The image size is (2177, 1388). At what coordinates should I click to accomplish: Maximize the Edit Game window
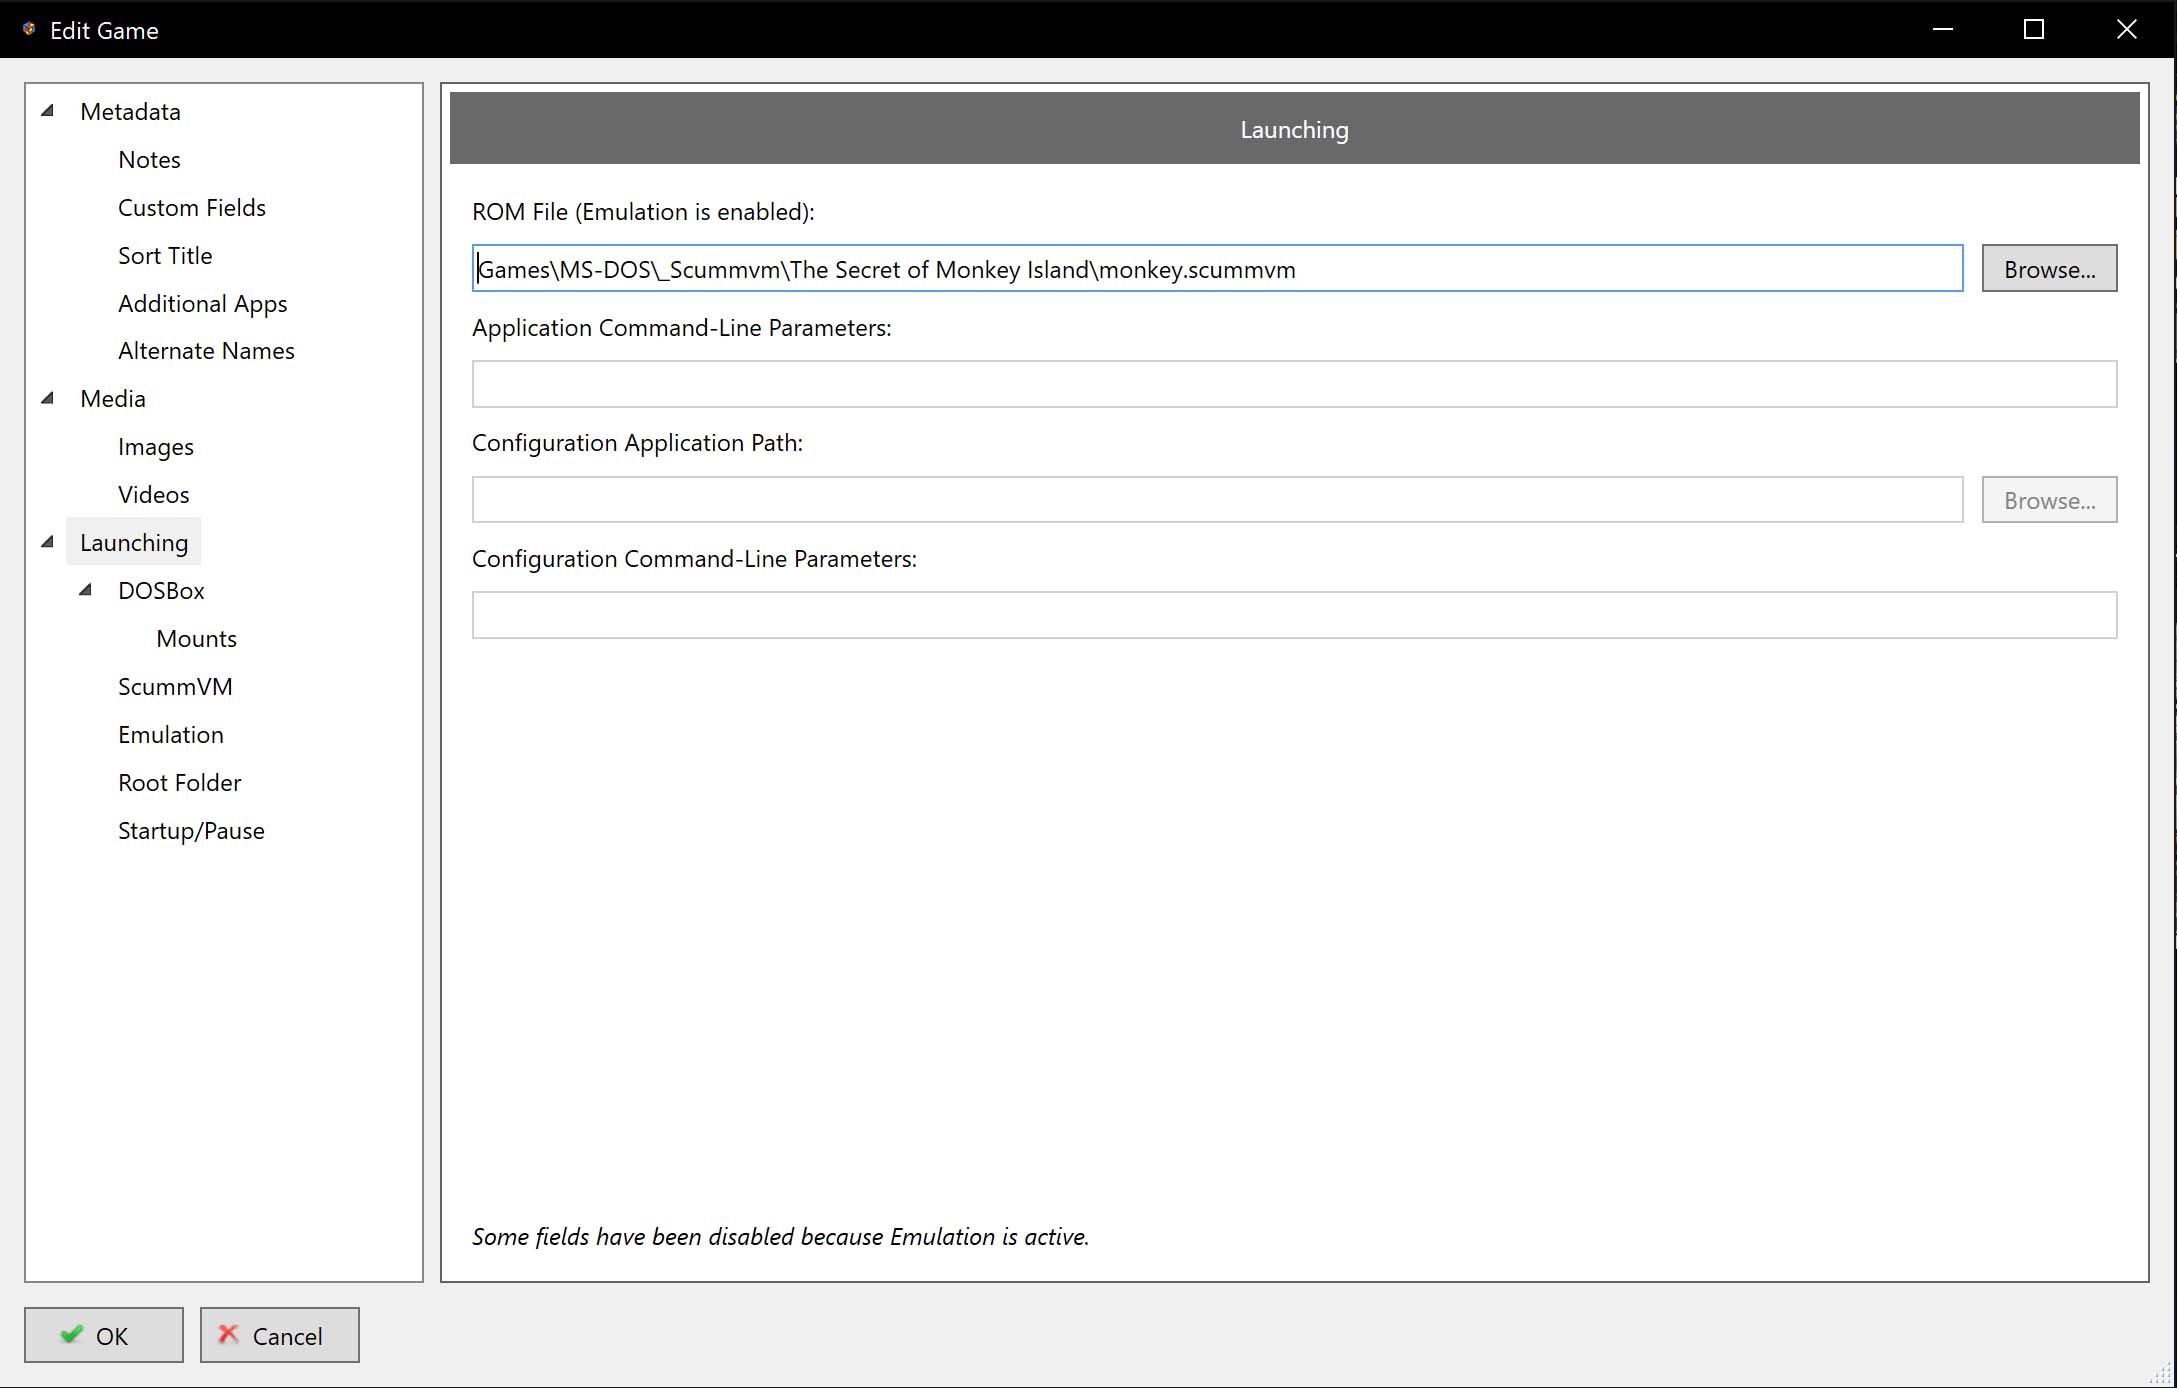(2034, 29)
